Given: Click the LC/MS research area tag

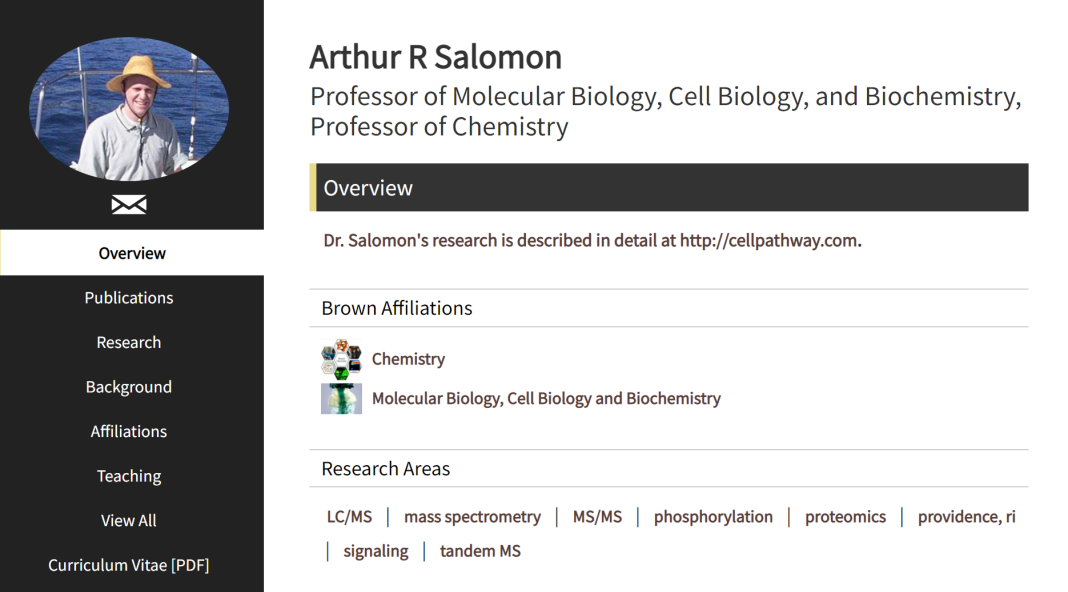Looking at the screenshot, I should (x=349, y=517).
